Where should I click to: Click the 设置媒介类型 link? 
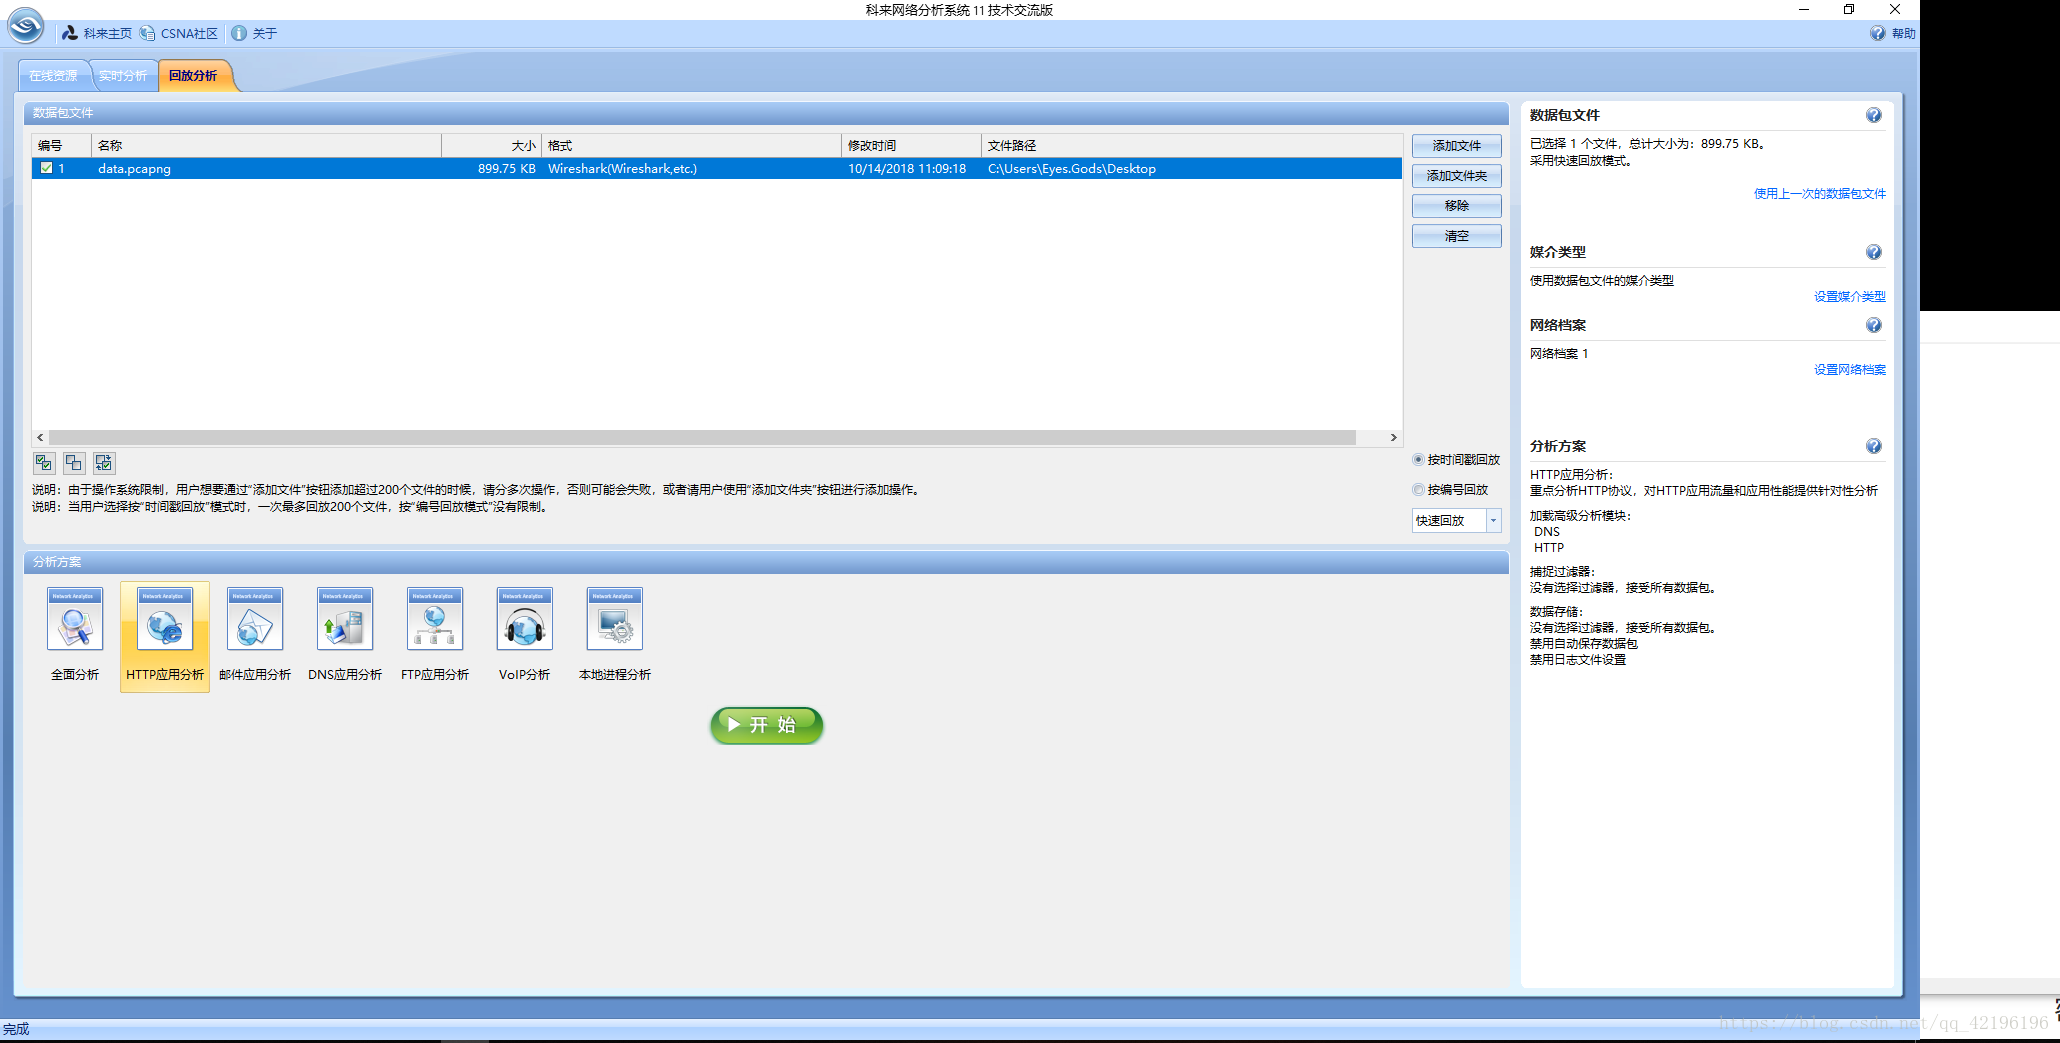1850,297
